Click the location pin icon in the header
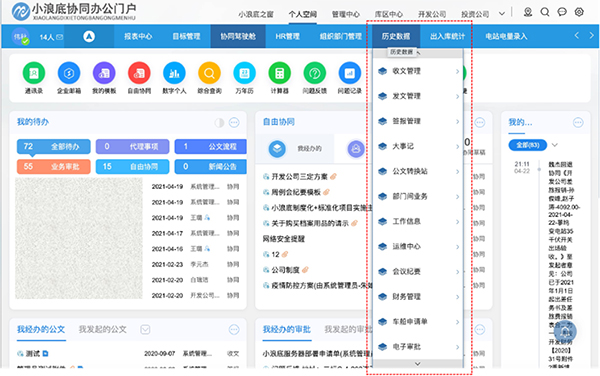 pos(528,12)
